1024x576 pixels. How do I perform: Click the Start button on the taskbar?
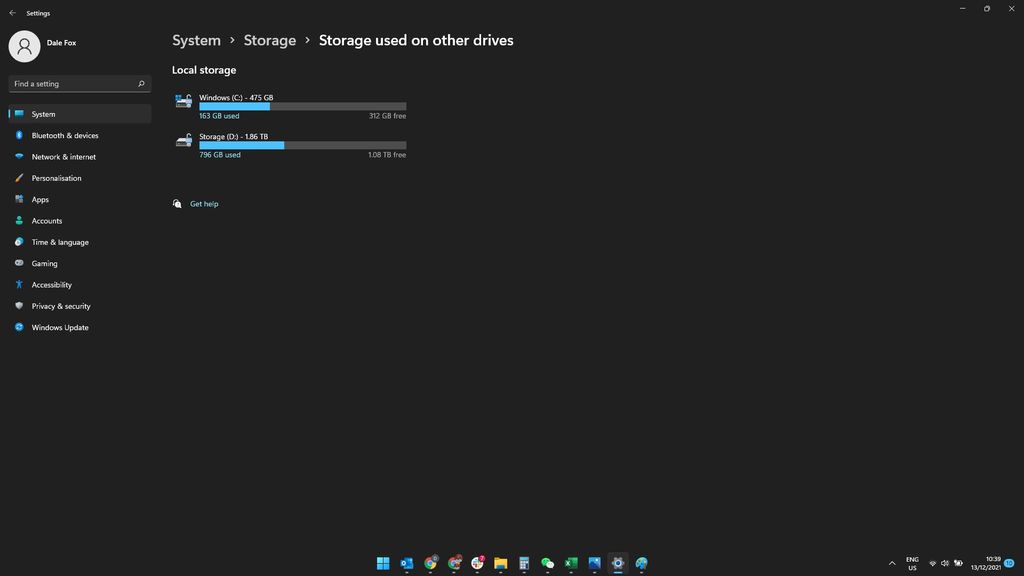click(383, 563)
